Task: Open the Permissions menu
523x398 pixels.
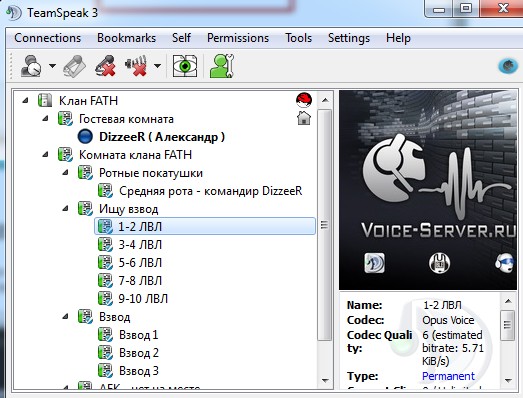Action: tap(238, 38)
